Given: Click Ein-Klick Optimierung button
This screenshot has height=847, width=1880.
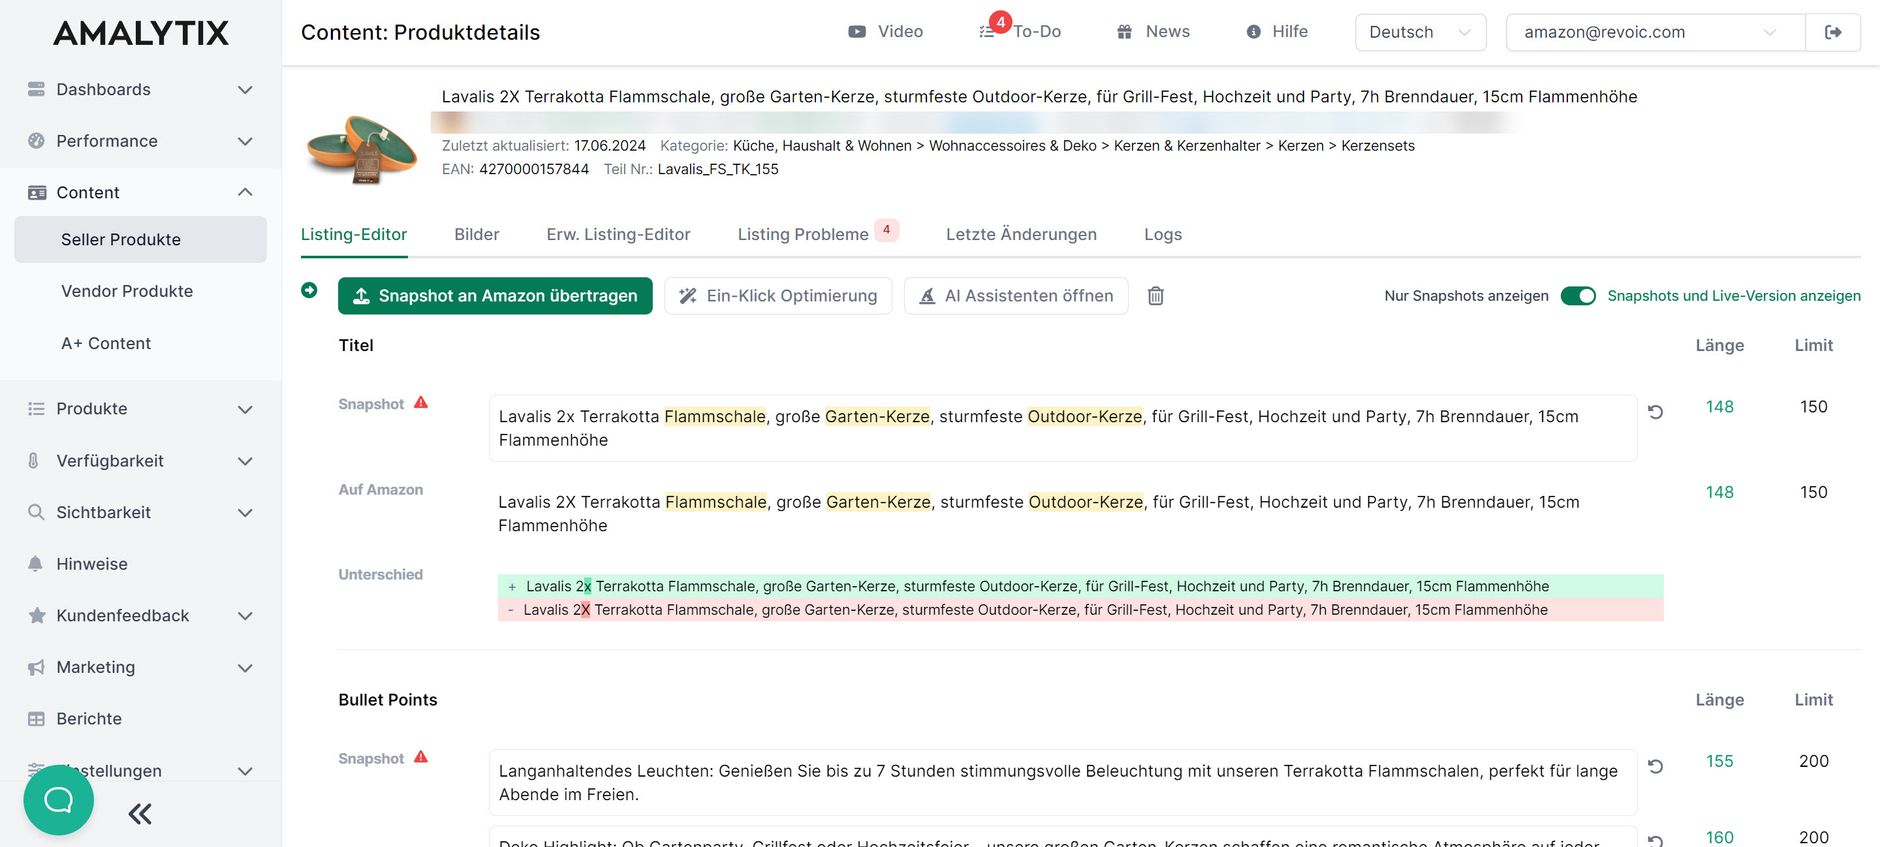Looking at the screenshot, I should click(778, 296).
